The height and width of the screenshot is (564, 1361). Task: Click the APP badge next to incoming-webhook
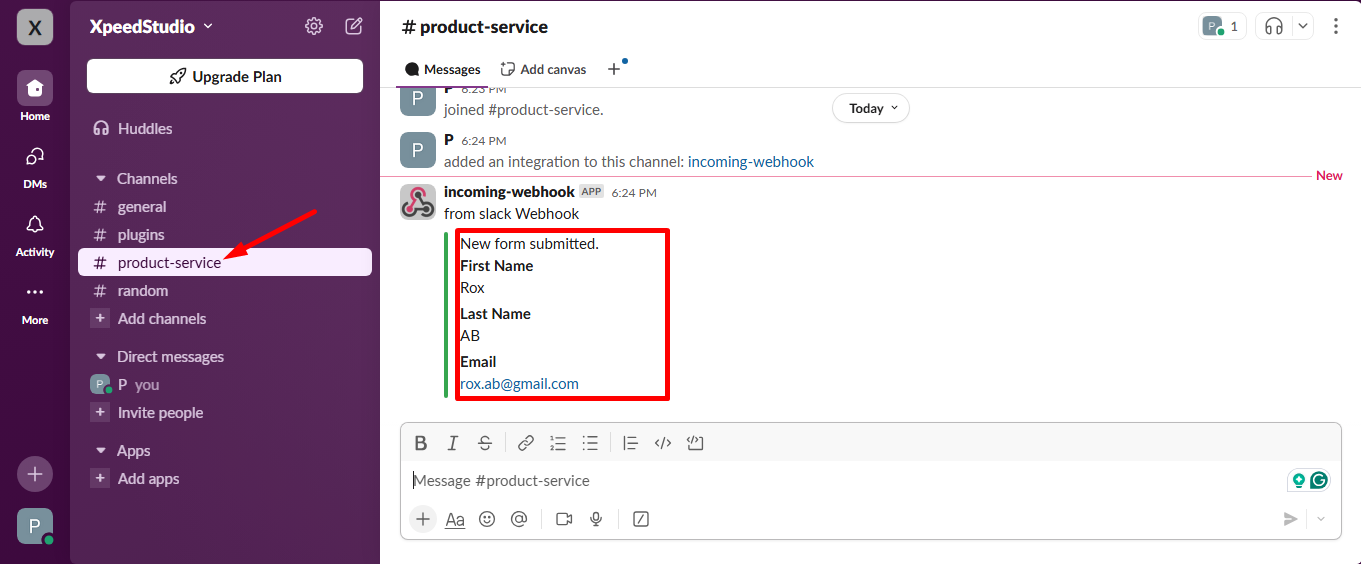pyautogui.click(x=592, y=191)
